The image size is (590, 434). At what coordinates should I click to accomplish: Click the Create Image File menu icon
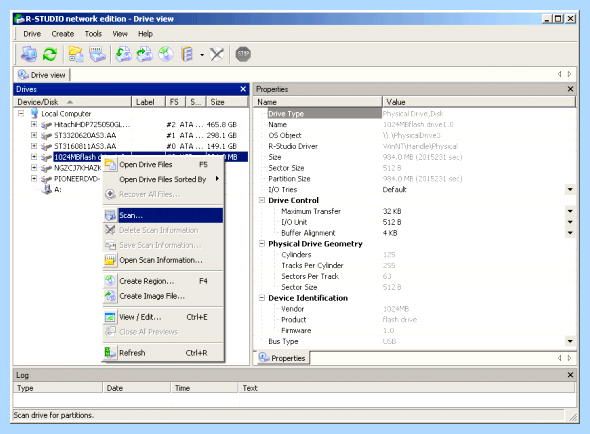(110, 296)
